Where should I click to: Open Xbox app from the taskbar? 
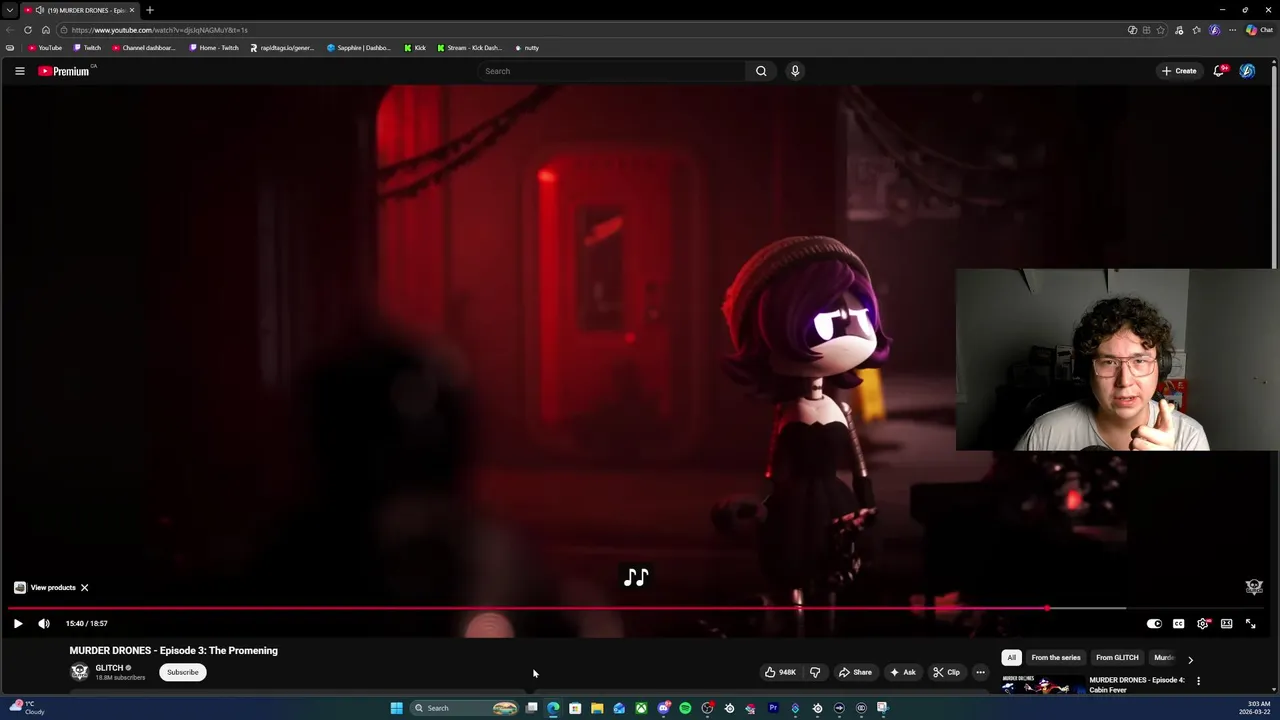pyautogui.click(x=641, y=708)
